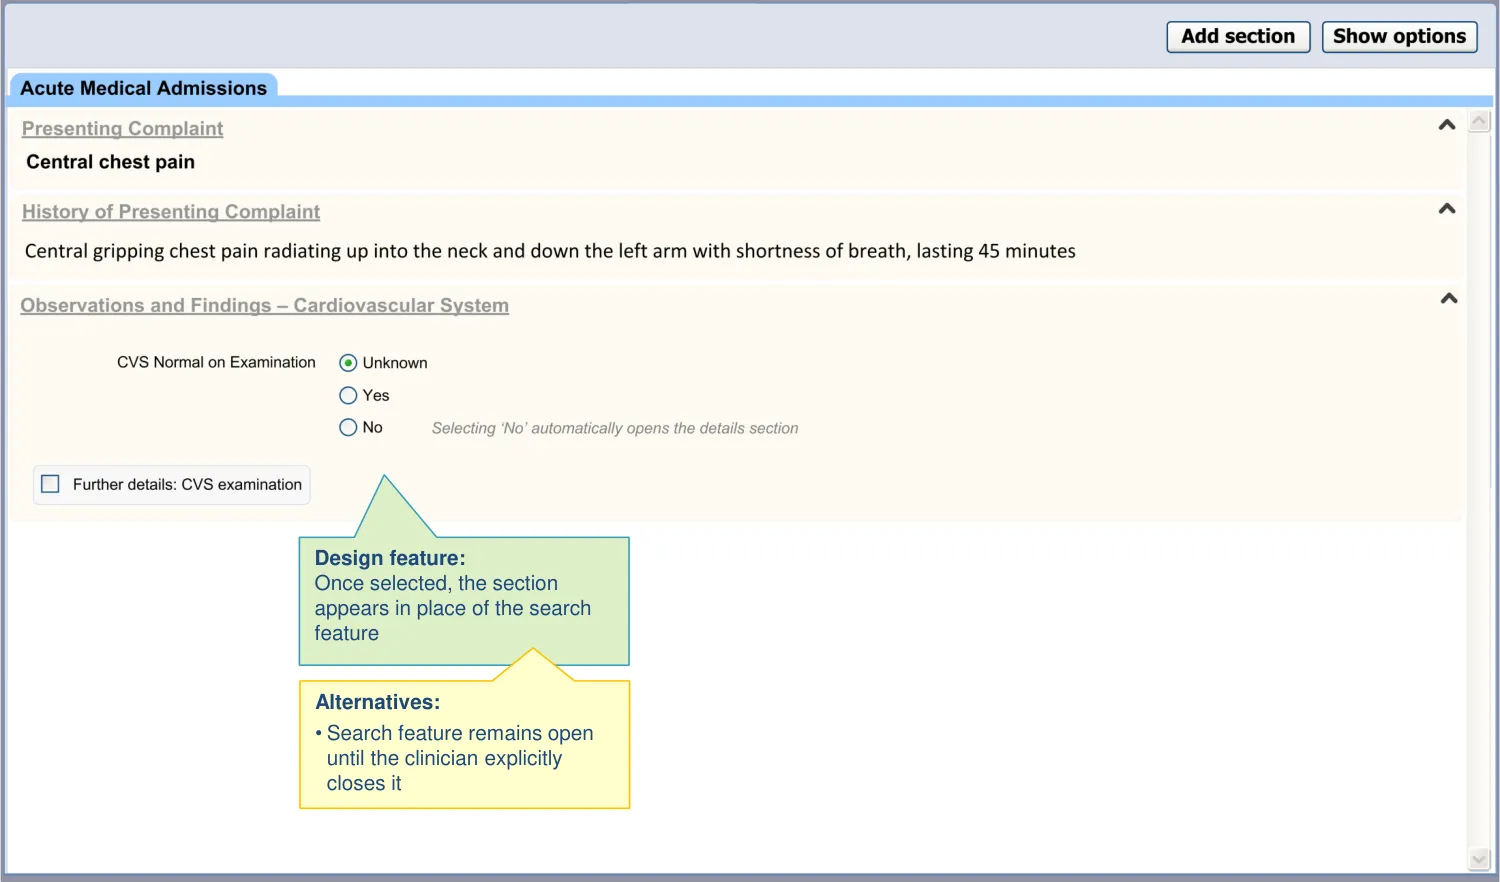Switch to Acute Medical Admissions tab
This screenshot has width=1500, height=882.
click(143, 88)
